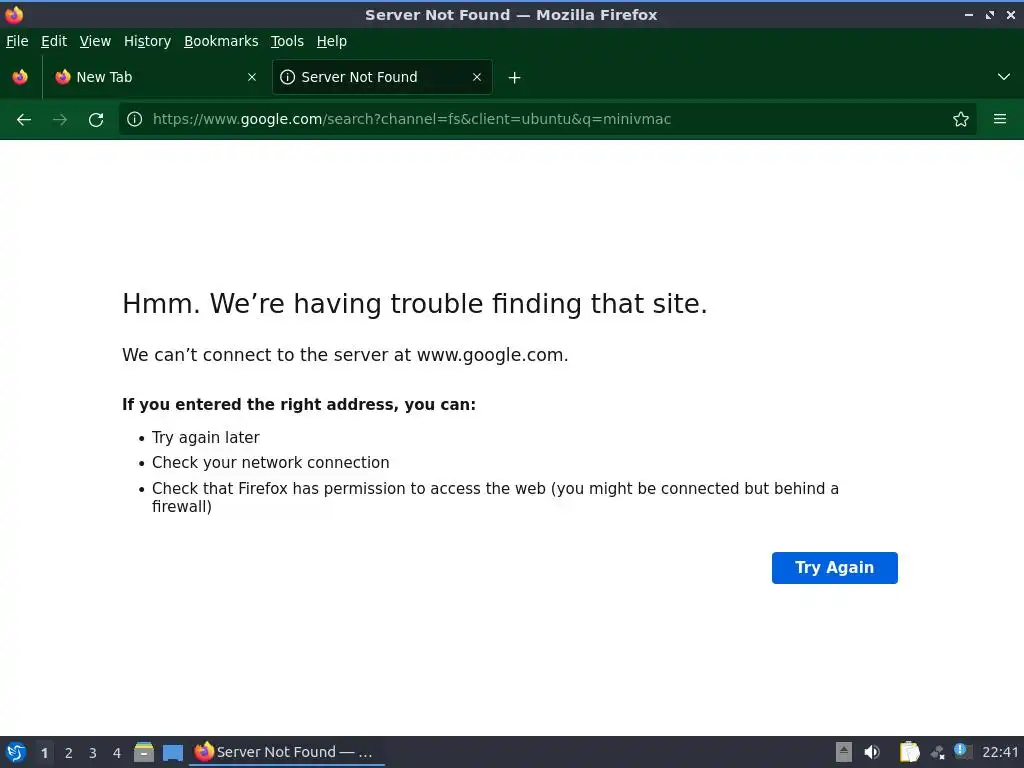
Task: Click the 22:41 clock
Action: point(1000,752)
